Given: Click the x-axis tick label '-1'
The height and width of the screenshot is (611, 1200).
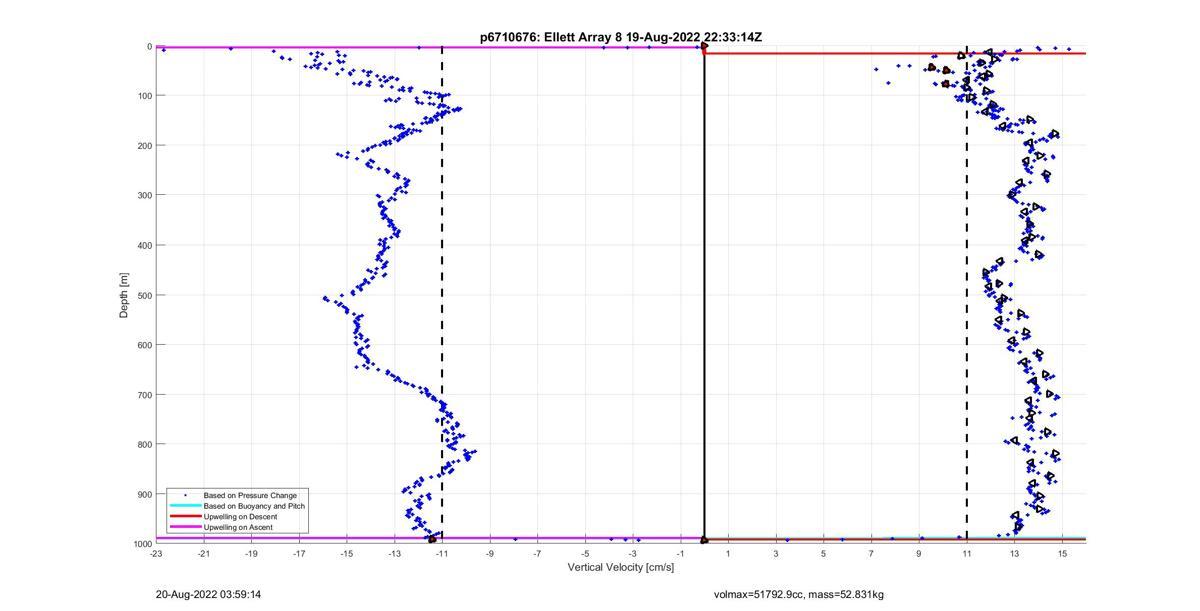Looking at the screenshot, I should (682, 553).
